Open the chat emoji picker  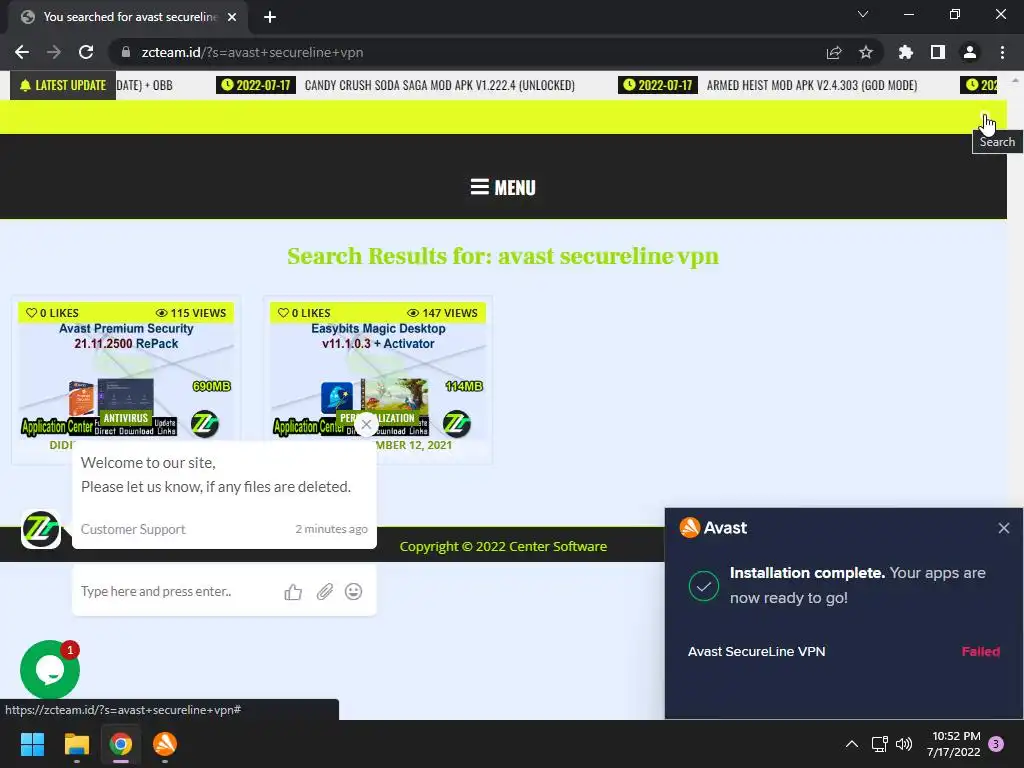coord(353,592)
